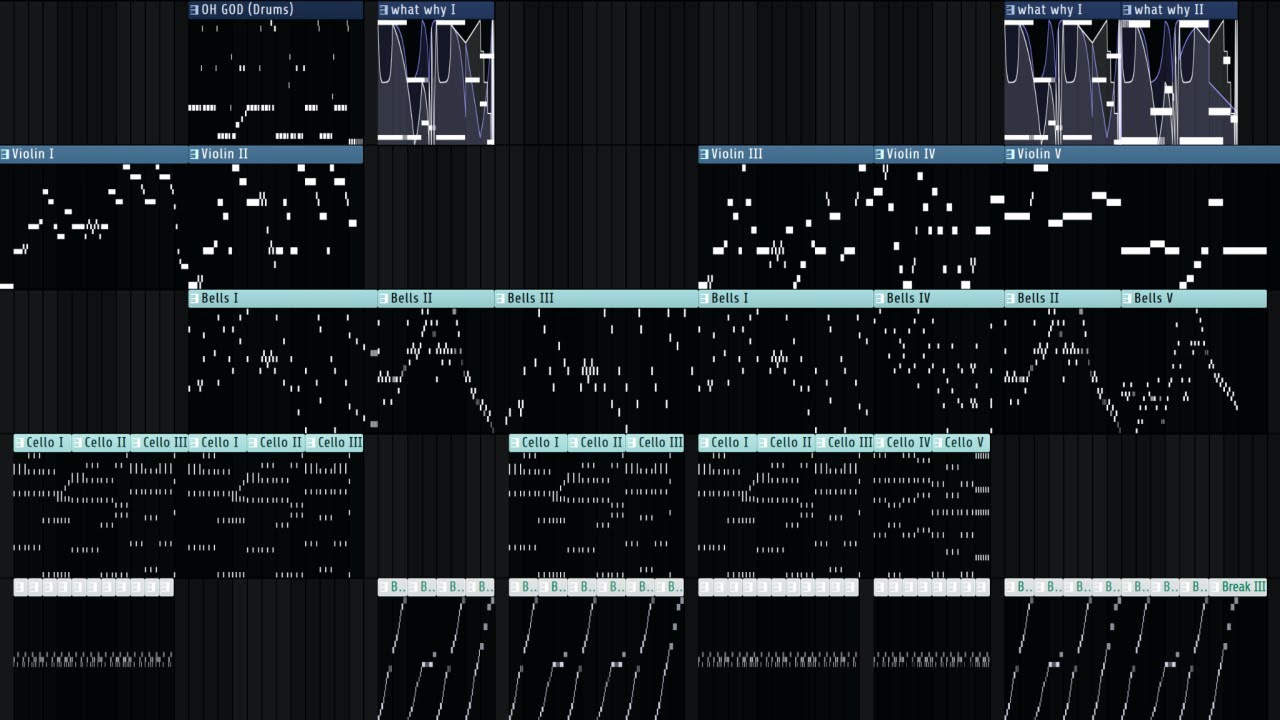
Task: Open Cello I icon beneath the Violin I clip
Action: coord(20,442)
